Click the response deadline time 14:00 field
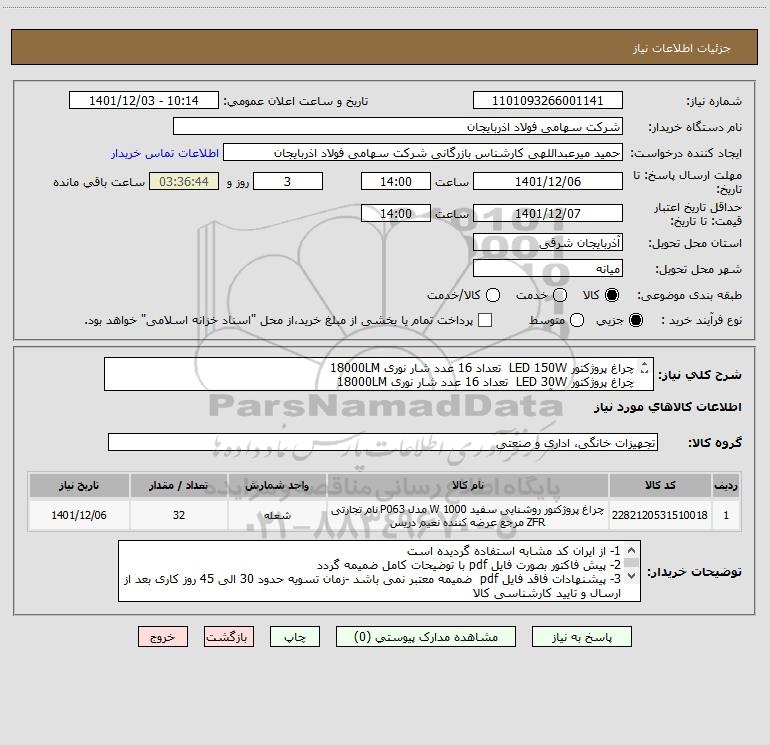Image resolution: width=770 pixels, height=745 pixels. [396, 181]
